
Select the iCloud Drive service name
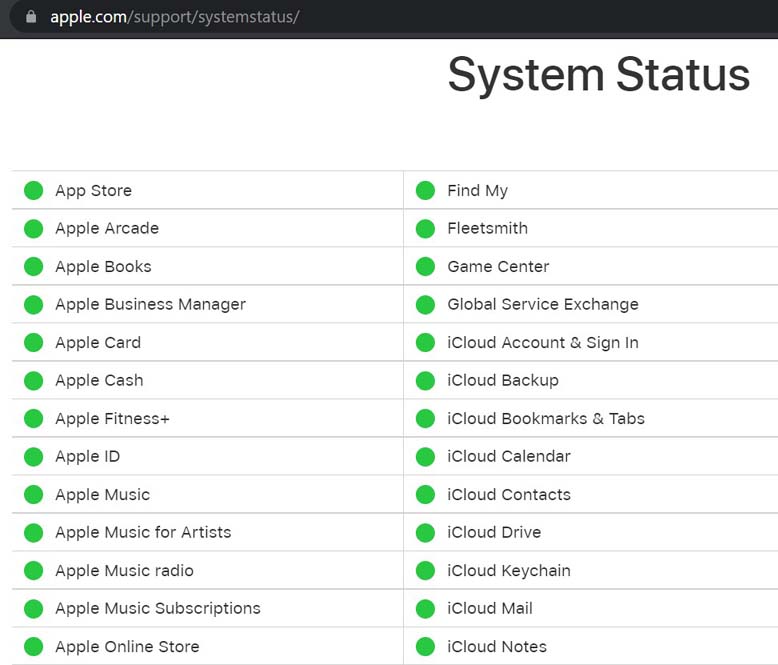tap(494, 532)
